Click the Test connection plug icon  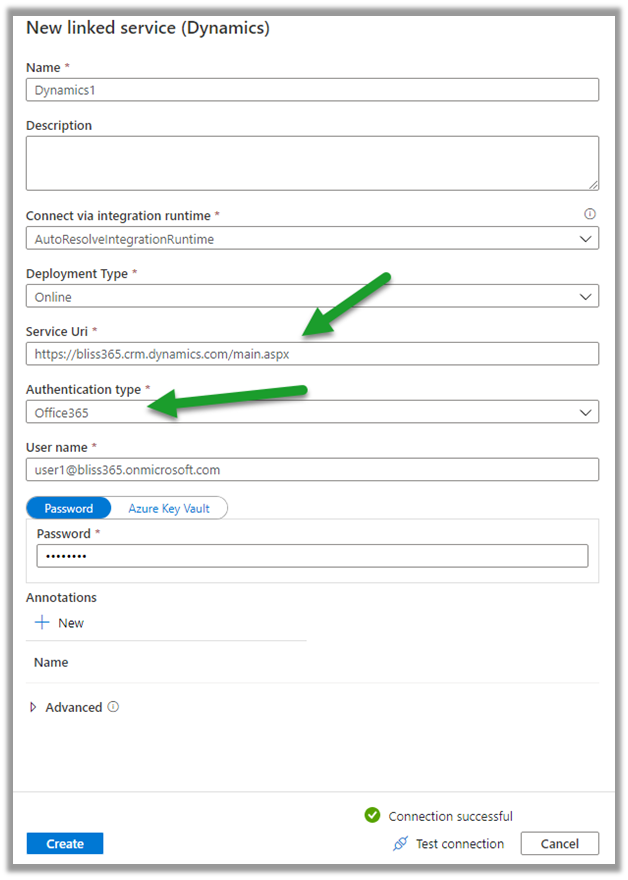(x=401, y=844)
